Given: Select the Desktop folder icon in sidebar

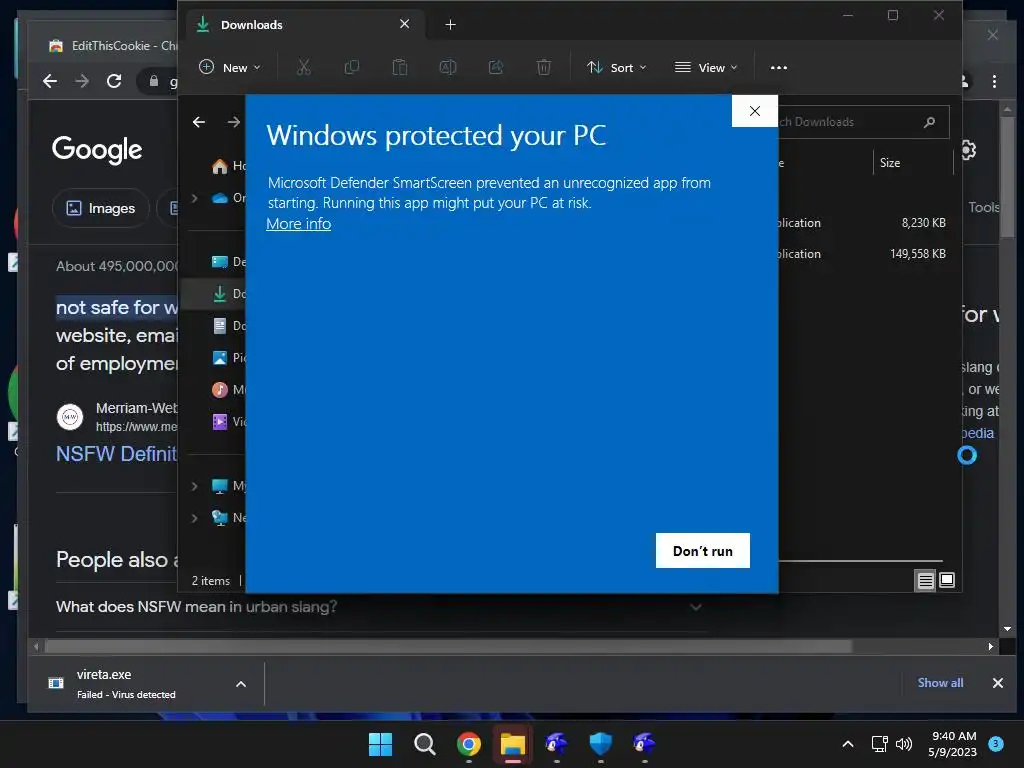Looking at the screenshot, I should pos(220,262).
